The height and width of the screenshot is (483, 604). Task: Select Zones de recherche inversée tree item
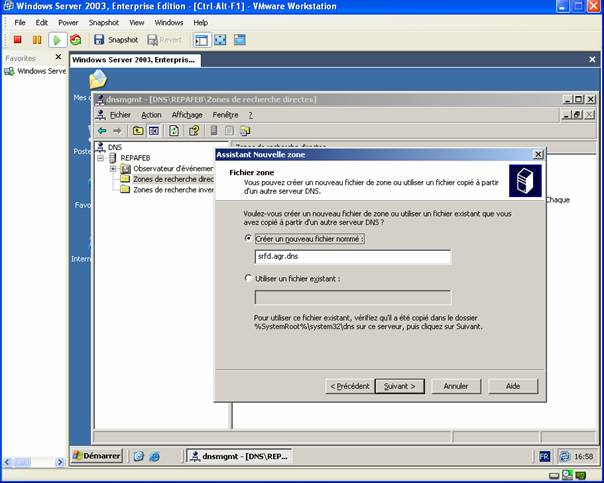[x=173, y=190]
